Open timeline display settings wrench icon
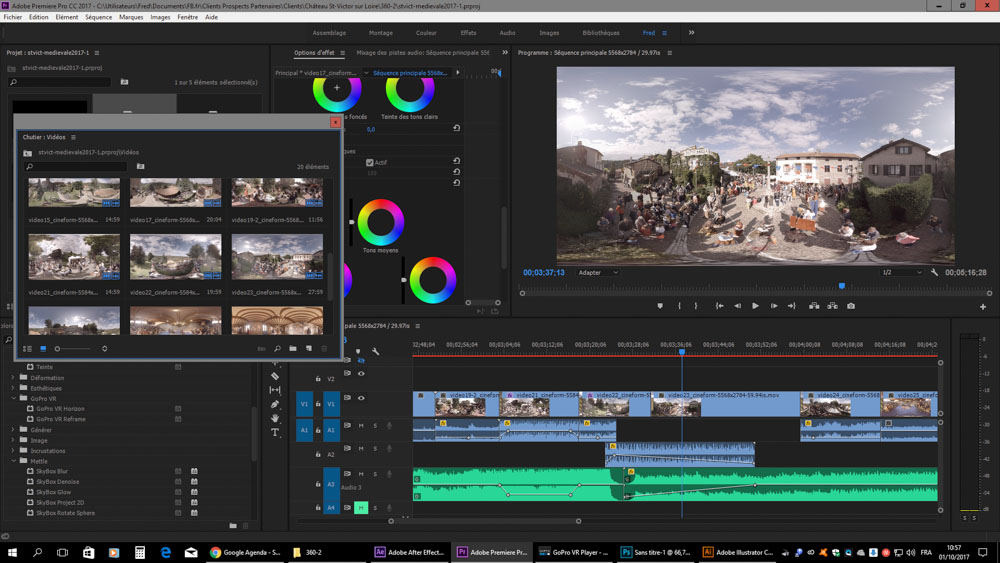Image resolution: width=1000 pixels, height=563 pixels. pos(376,351)
